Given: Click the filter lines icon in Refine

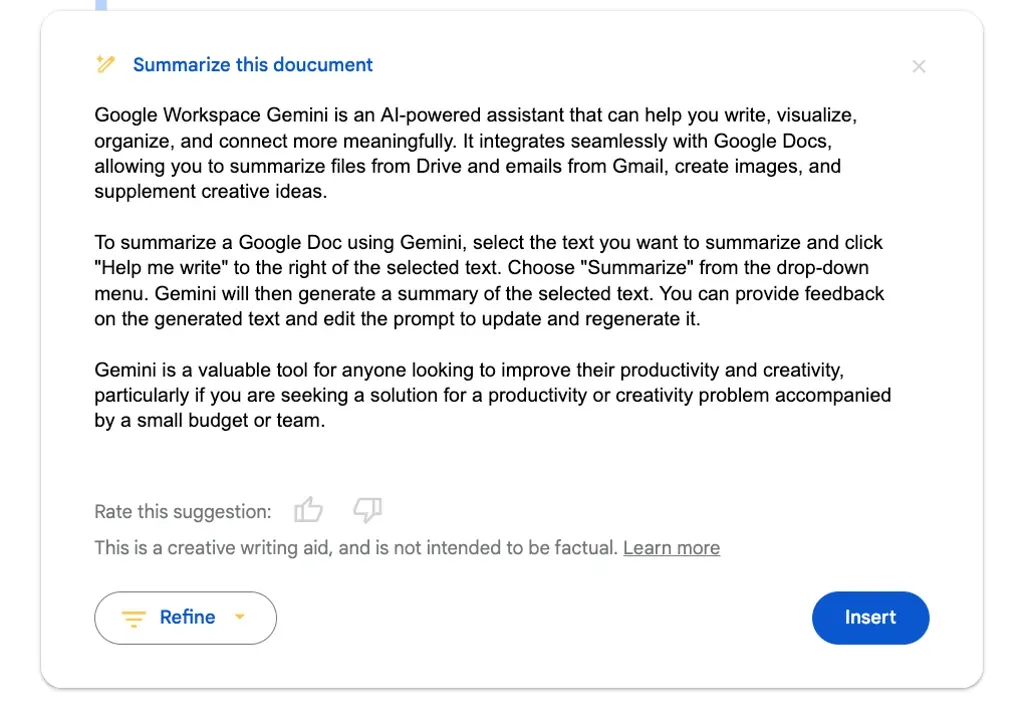Looking at the screenshot, I should (134, 618).
